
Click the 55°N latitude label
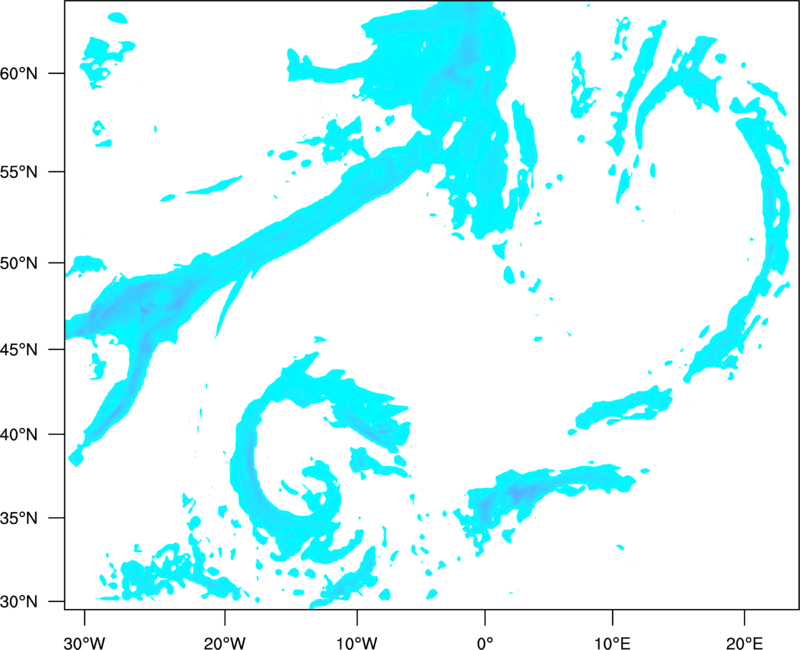click(x=19, y=172)
